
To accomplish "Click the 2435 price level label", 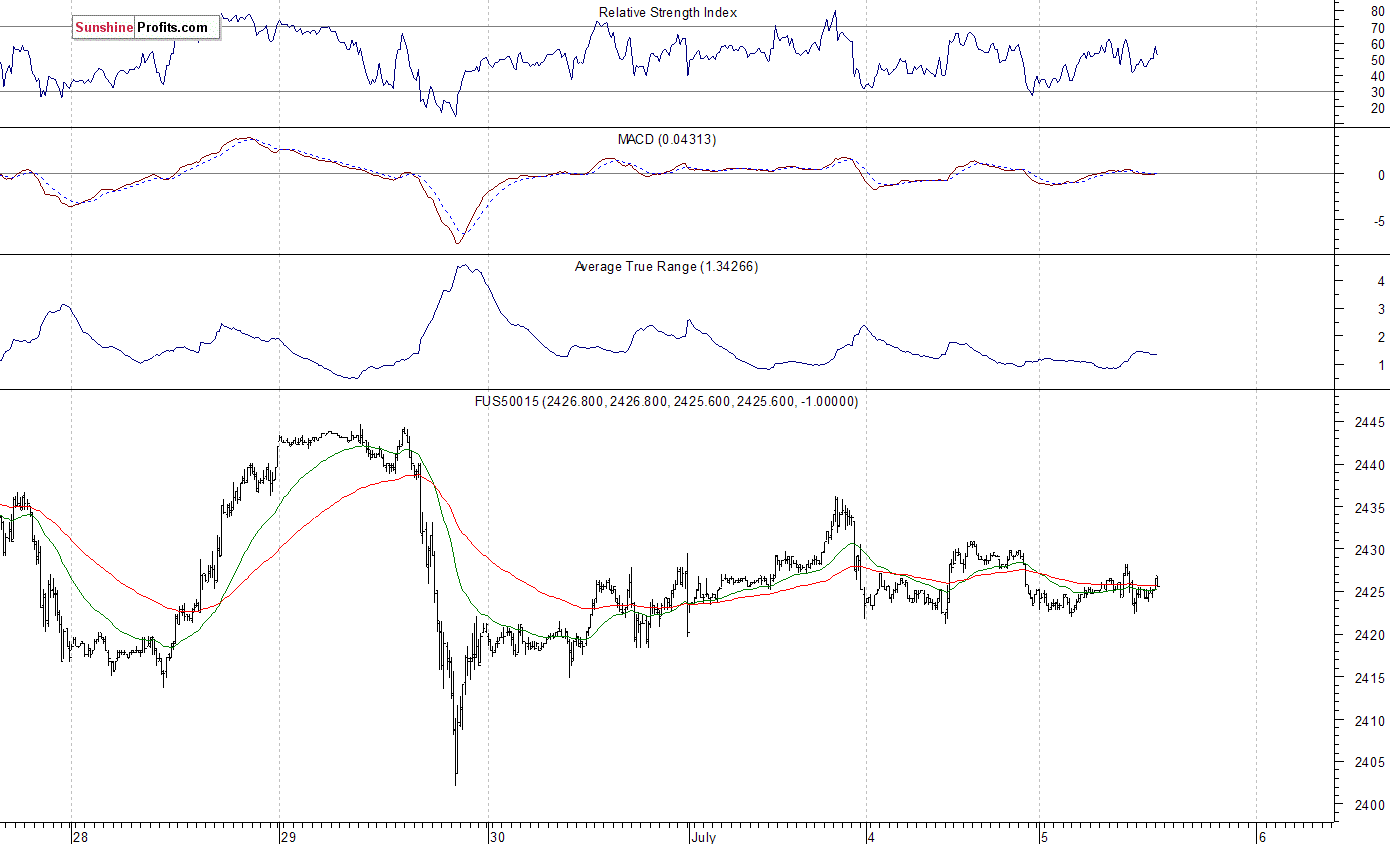I will [x=1370, y=508].
